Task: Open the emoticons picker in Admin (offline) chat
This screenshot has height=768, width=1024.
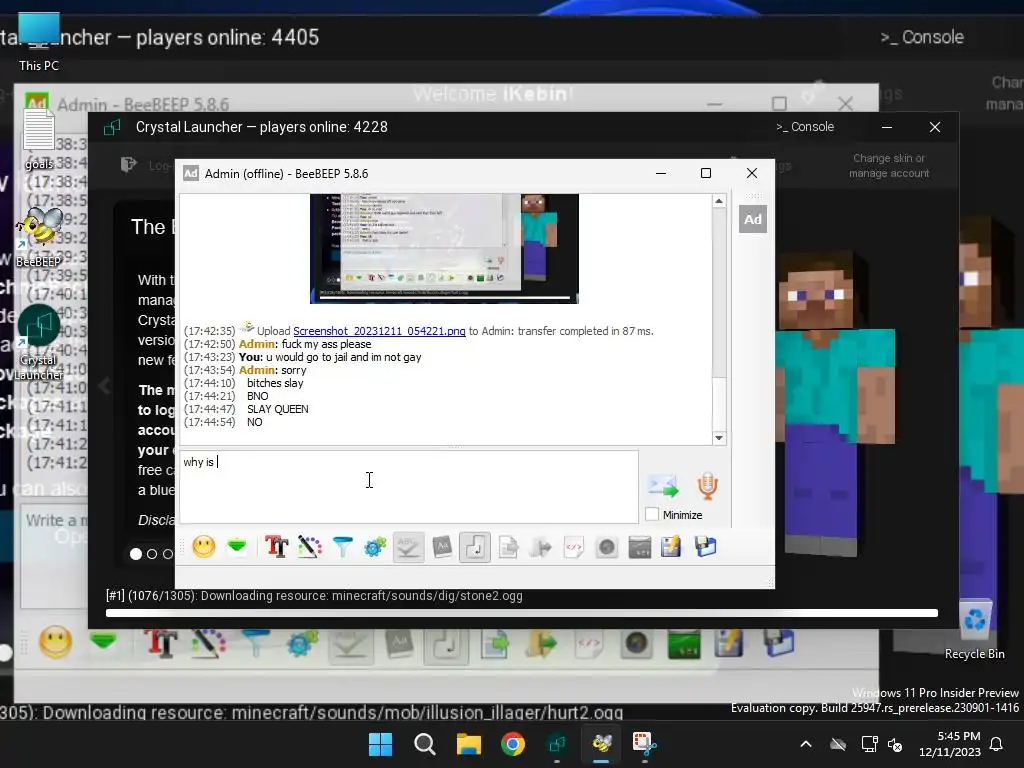Action: click(x=204, y=547)
